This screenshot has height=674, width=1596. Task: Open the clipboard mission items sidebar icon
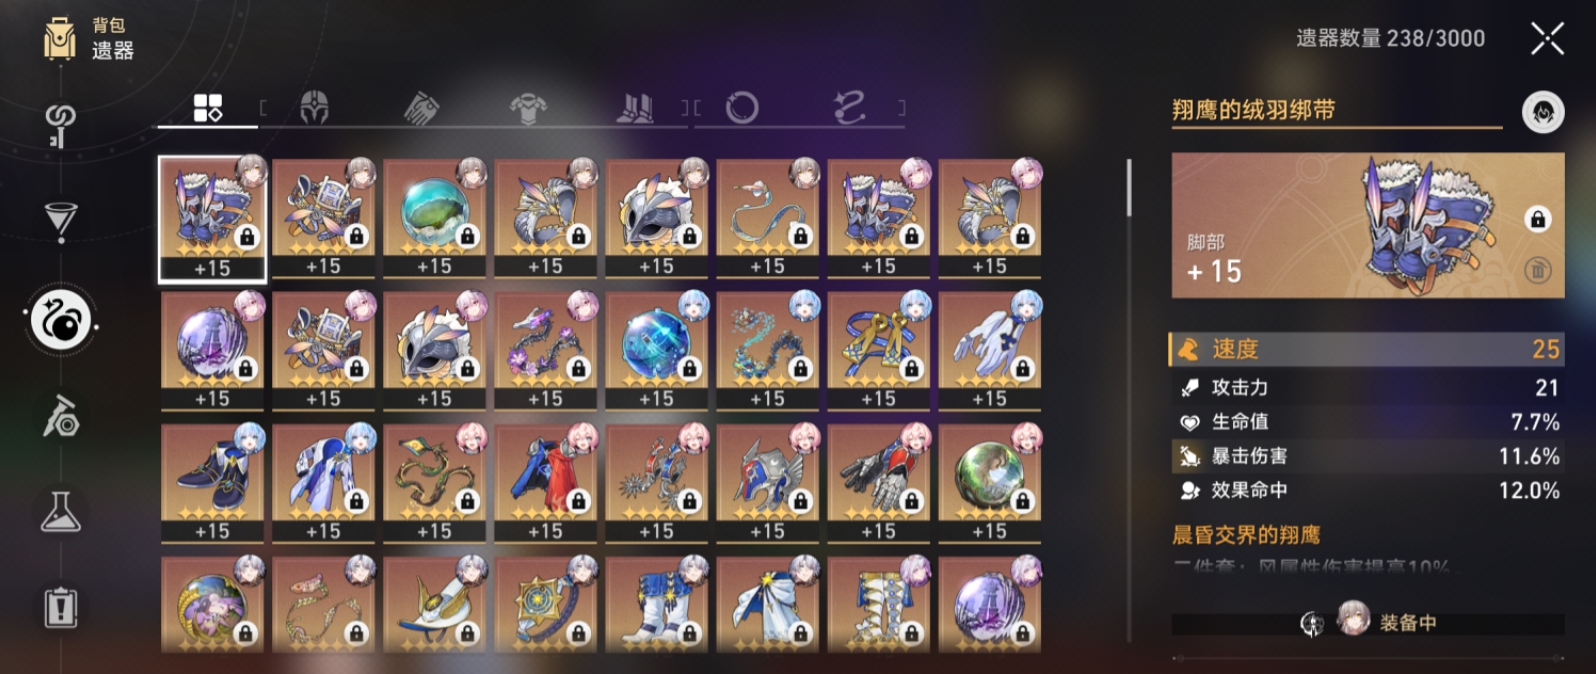(60, 607)
